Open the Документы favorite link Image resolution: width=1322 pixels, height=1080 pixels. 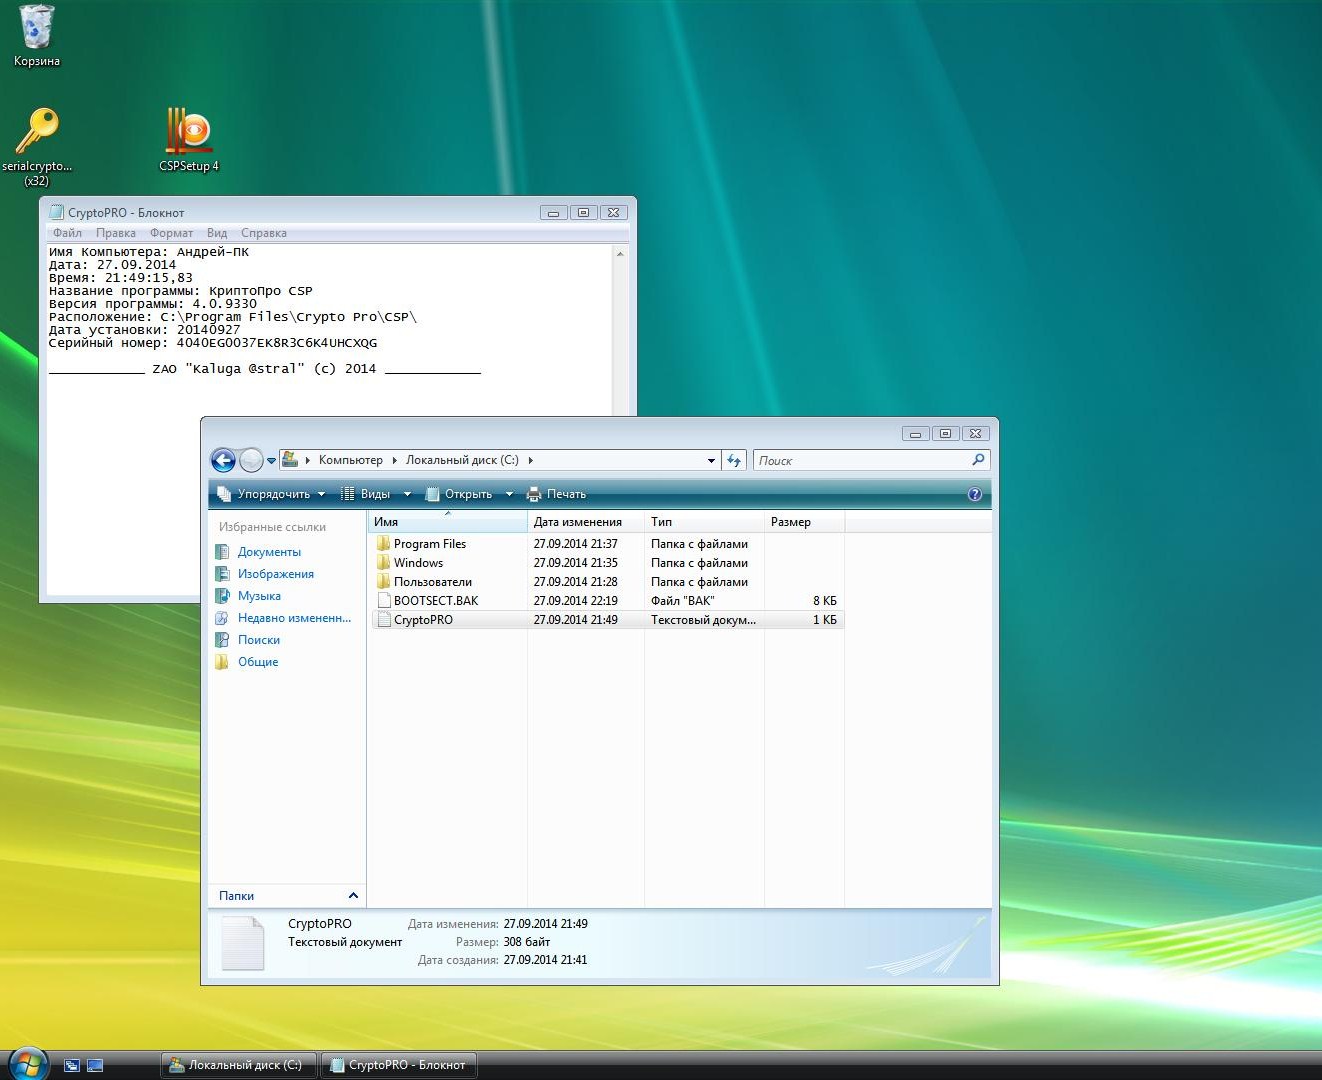point(268,552)
